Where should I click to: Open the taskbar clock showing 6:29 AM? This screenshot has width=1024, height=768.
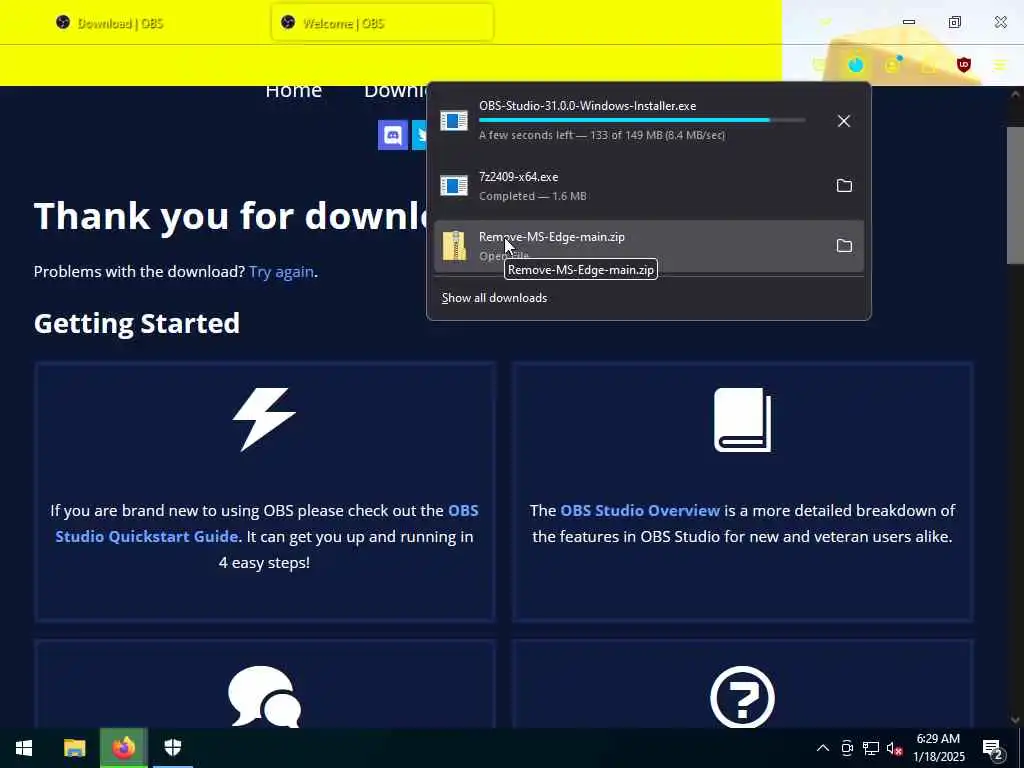click(x=938, y=748)
